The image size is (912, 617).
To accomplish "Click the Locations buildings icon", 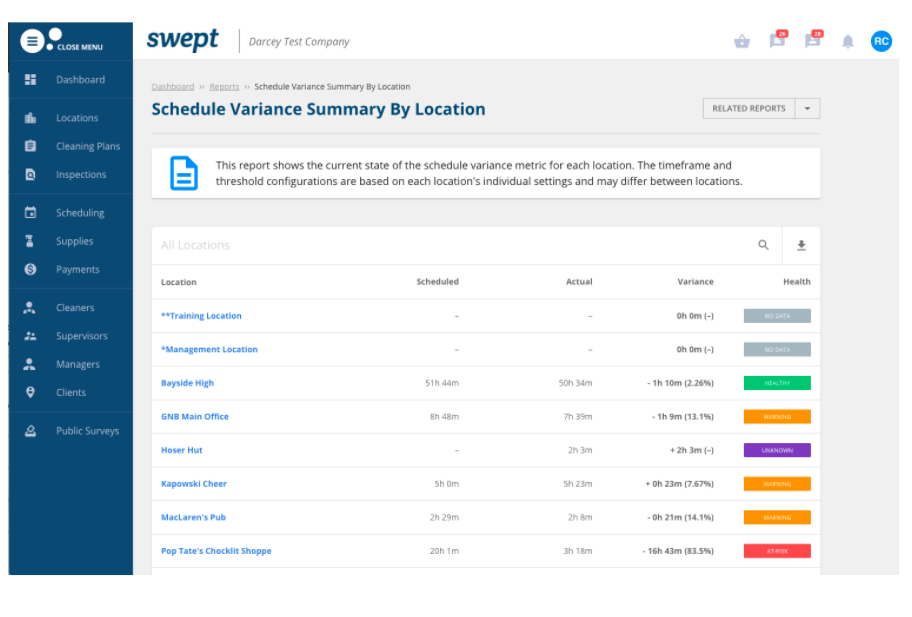I will [30, 118].
